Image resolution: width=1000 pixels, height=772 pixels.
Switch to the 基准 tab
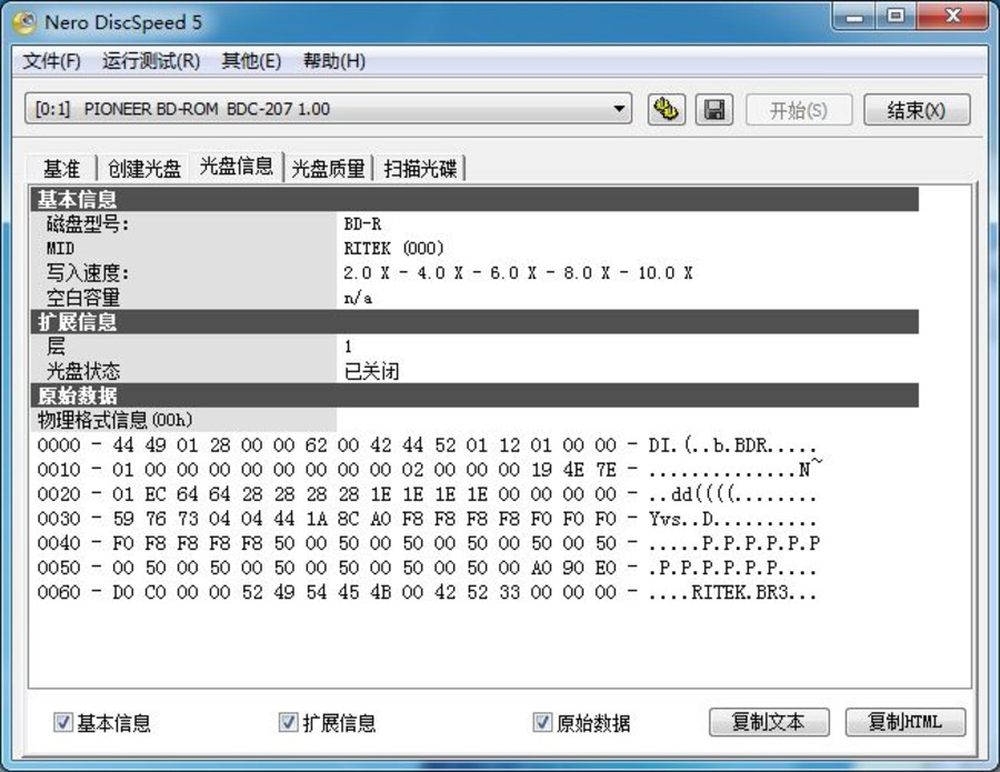point(62,169)
